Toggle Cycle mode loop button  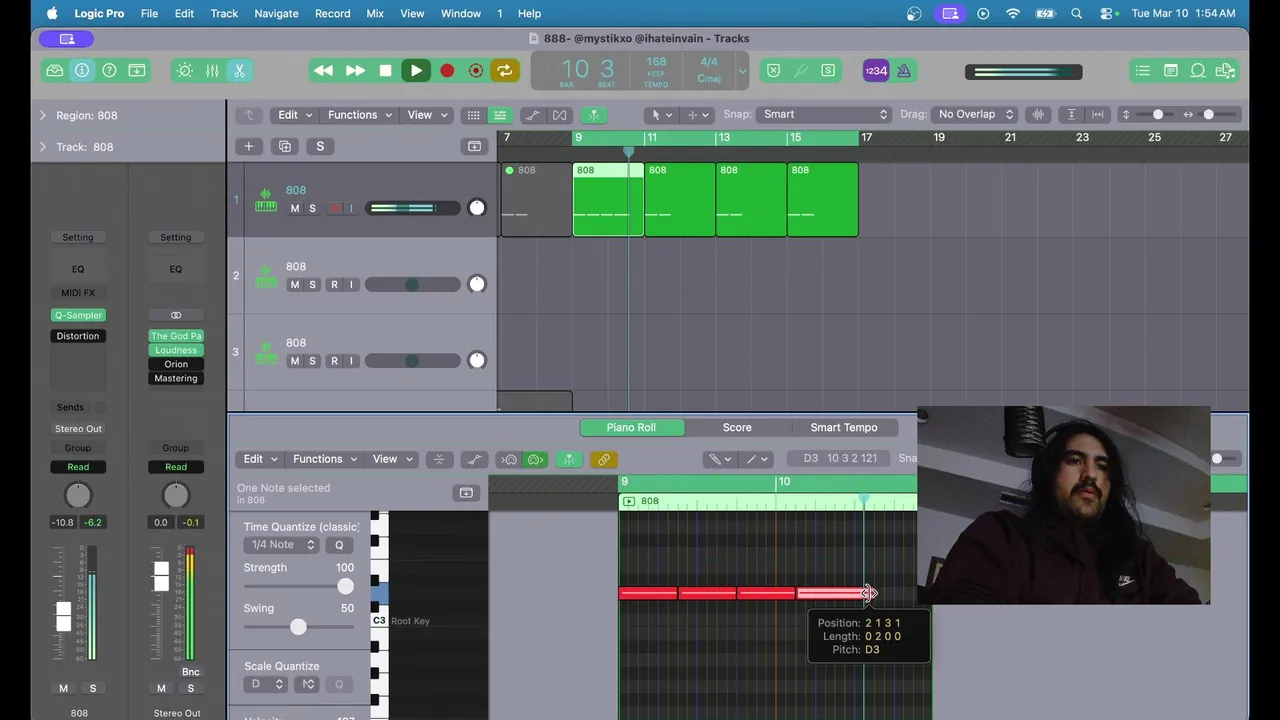point(504,71)
